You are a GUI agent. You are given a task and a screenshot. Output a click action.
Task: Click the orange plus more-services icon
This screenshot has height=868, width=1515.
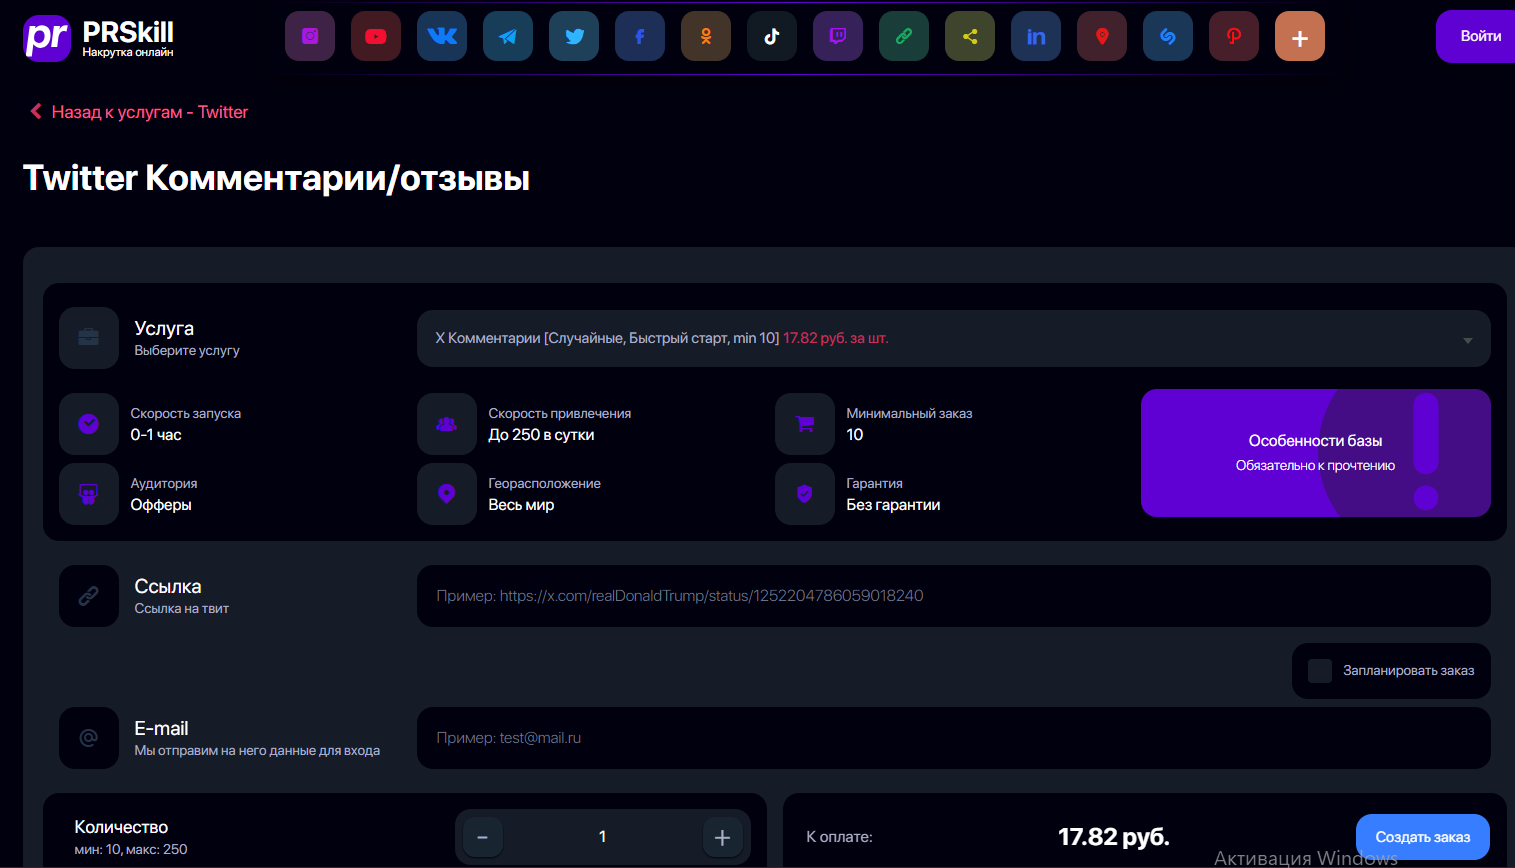coord(1300,36)
